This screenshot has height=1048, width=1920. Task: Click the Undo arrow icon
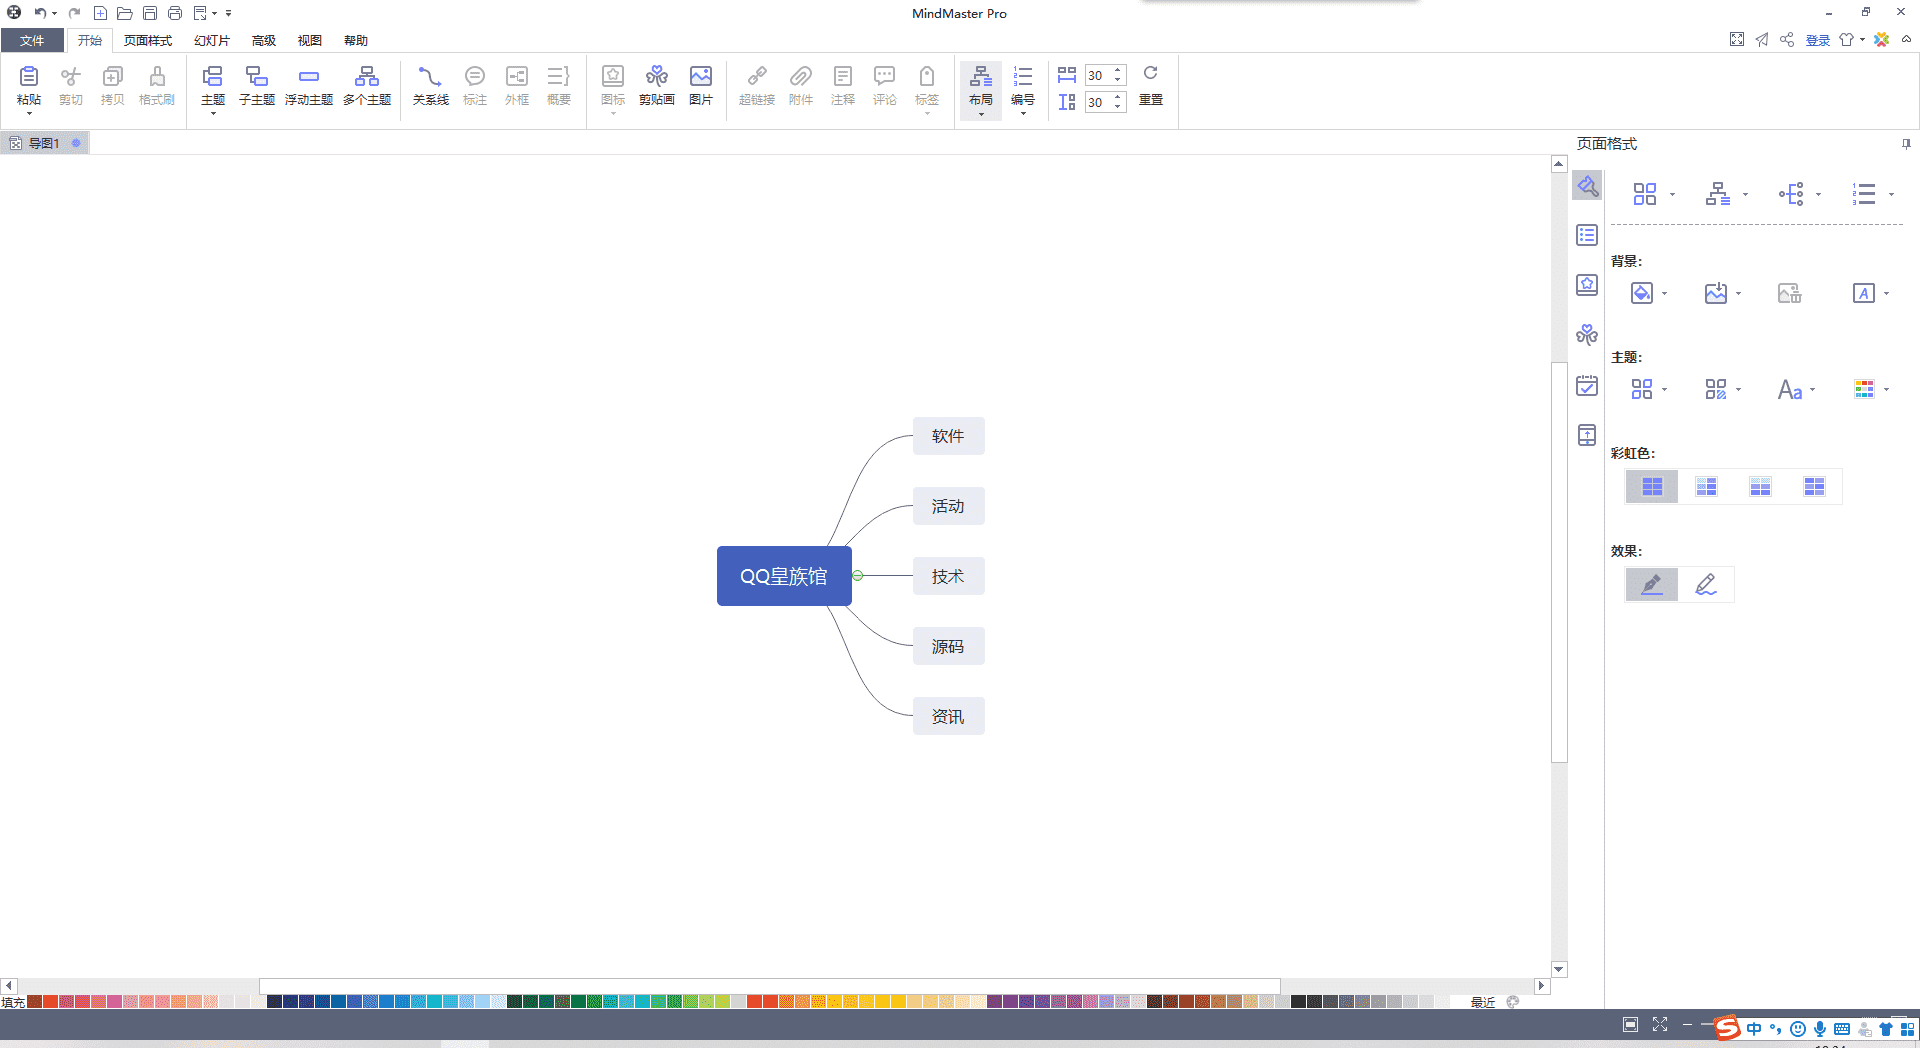point(40,13)
